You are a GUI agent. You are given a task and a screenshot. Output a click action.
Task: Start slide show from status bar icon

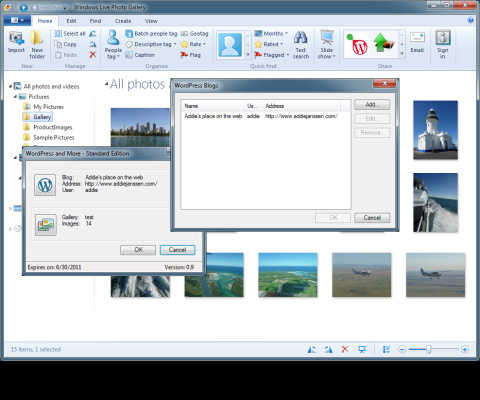(x=362, y=349)
